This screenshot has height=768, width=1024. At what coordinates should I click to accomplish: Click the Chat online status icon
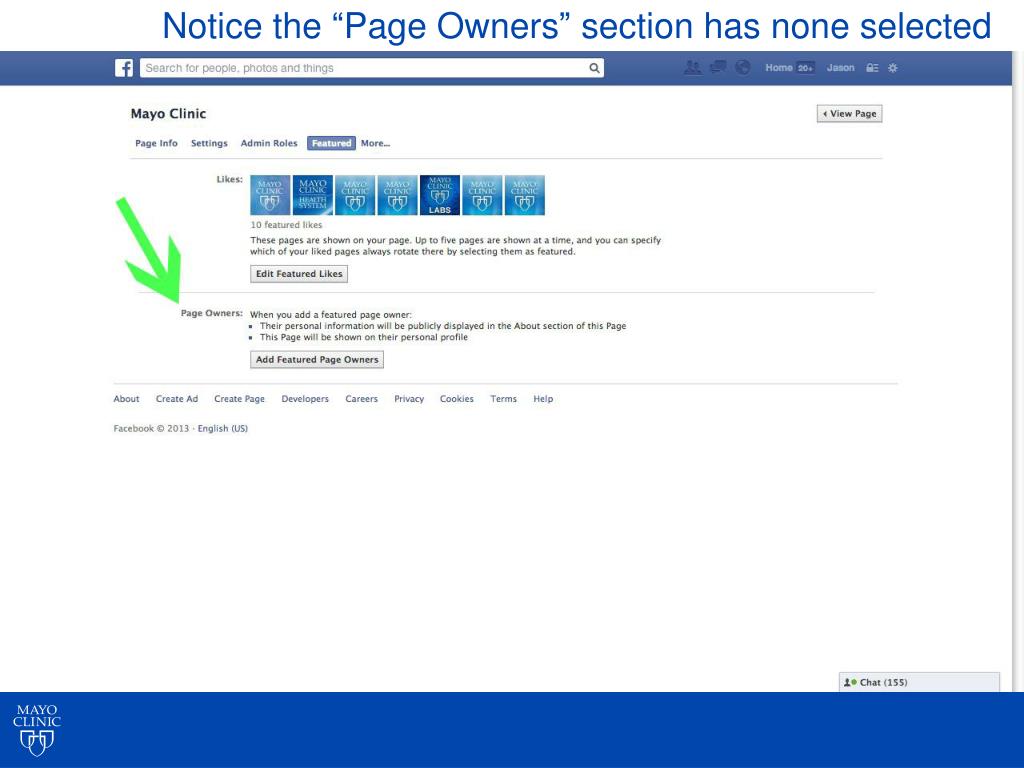(x=850, y=682)
